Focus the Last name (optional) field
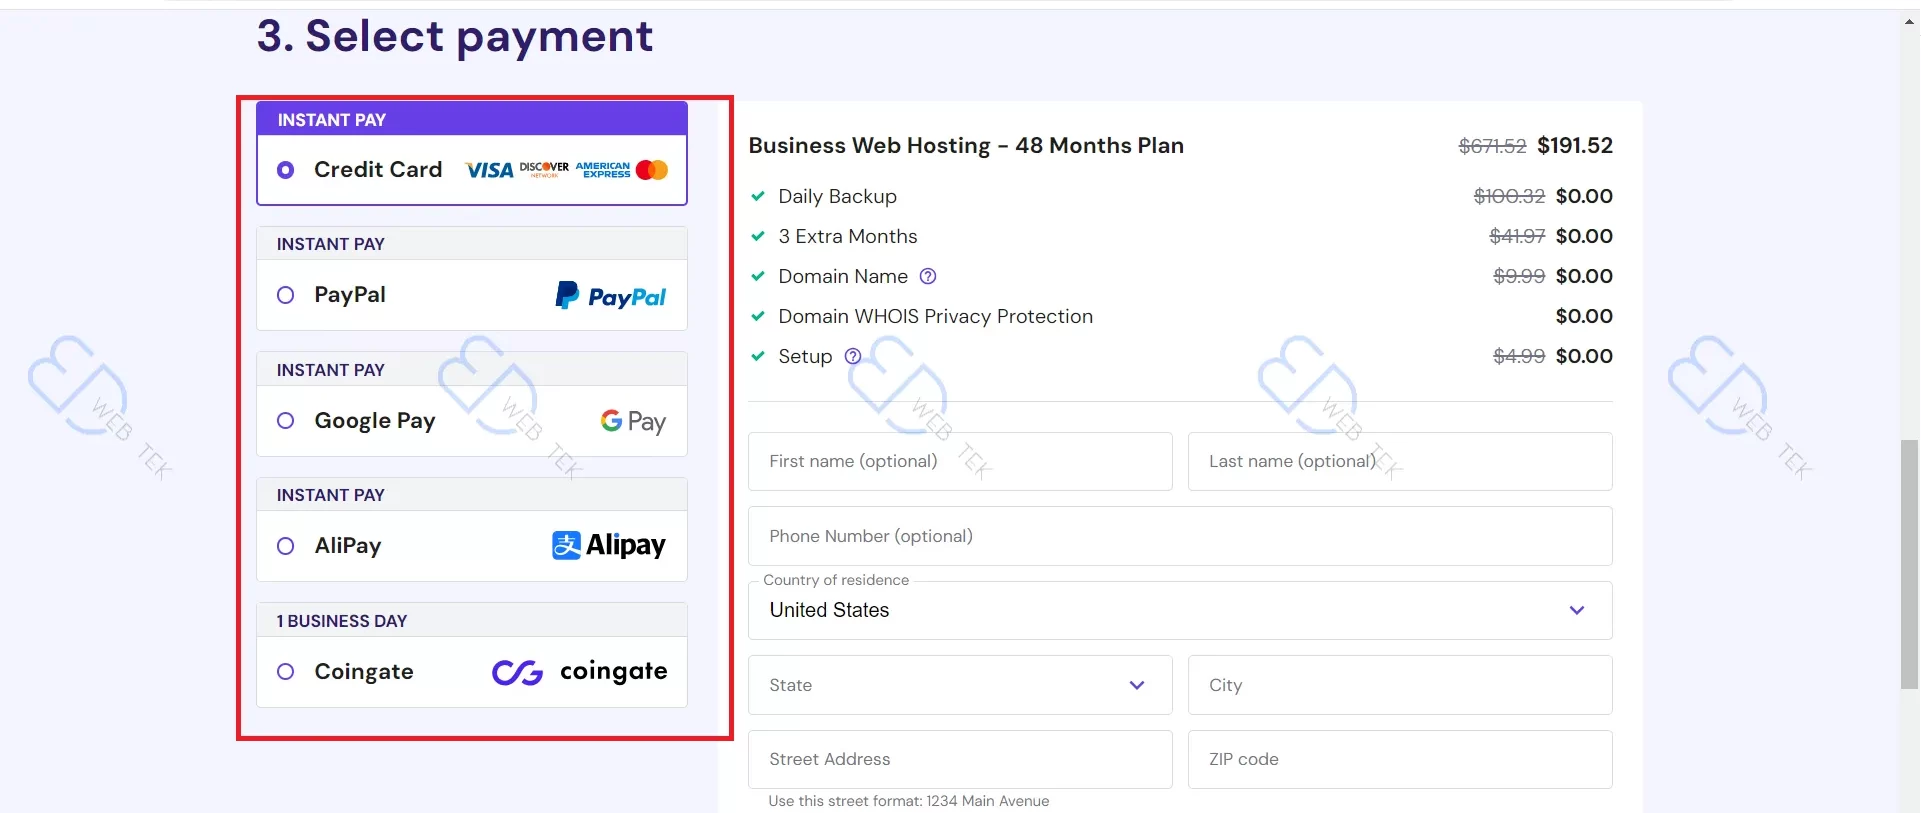 point(1400,461)
